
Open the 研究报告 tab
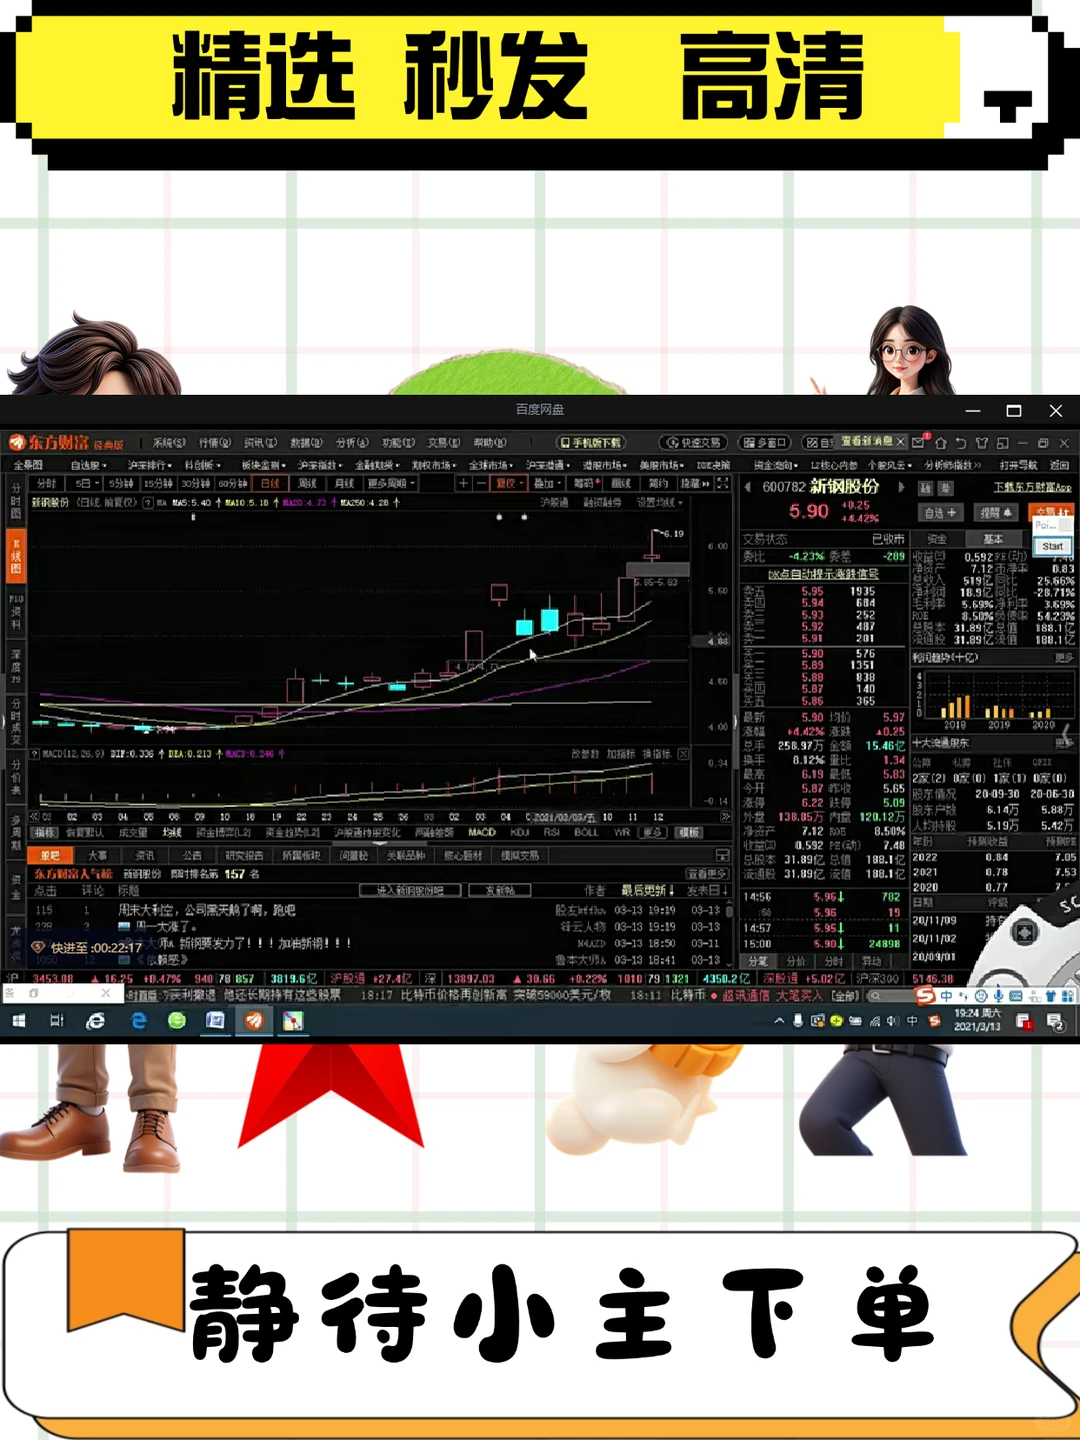(244, 855)
